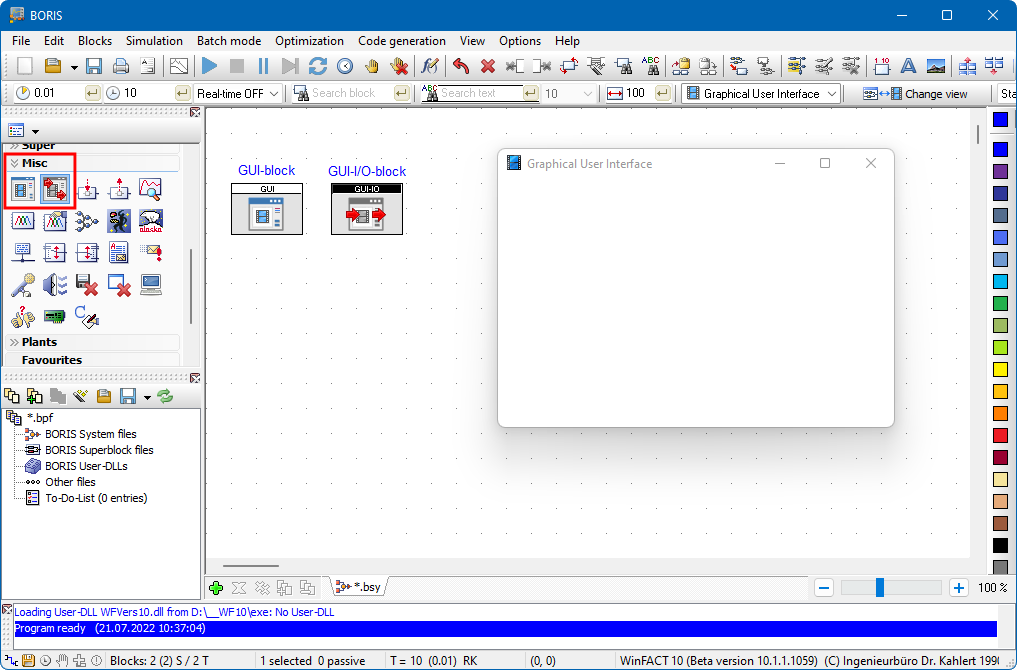Click the zoom out minus button
1017x670 pixels.
click(824, 588)
